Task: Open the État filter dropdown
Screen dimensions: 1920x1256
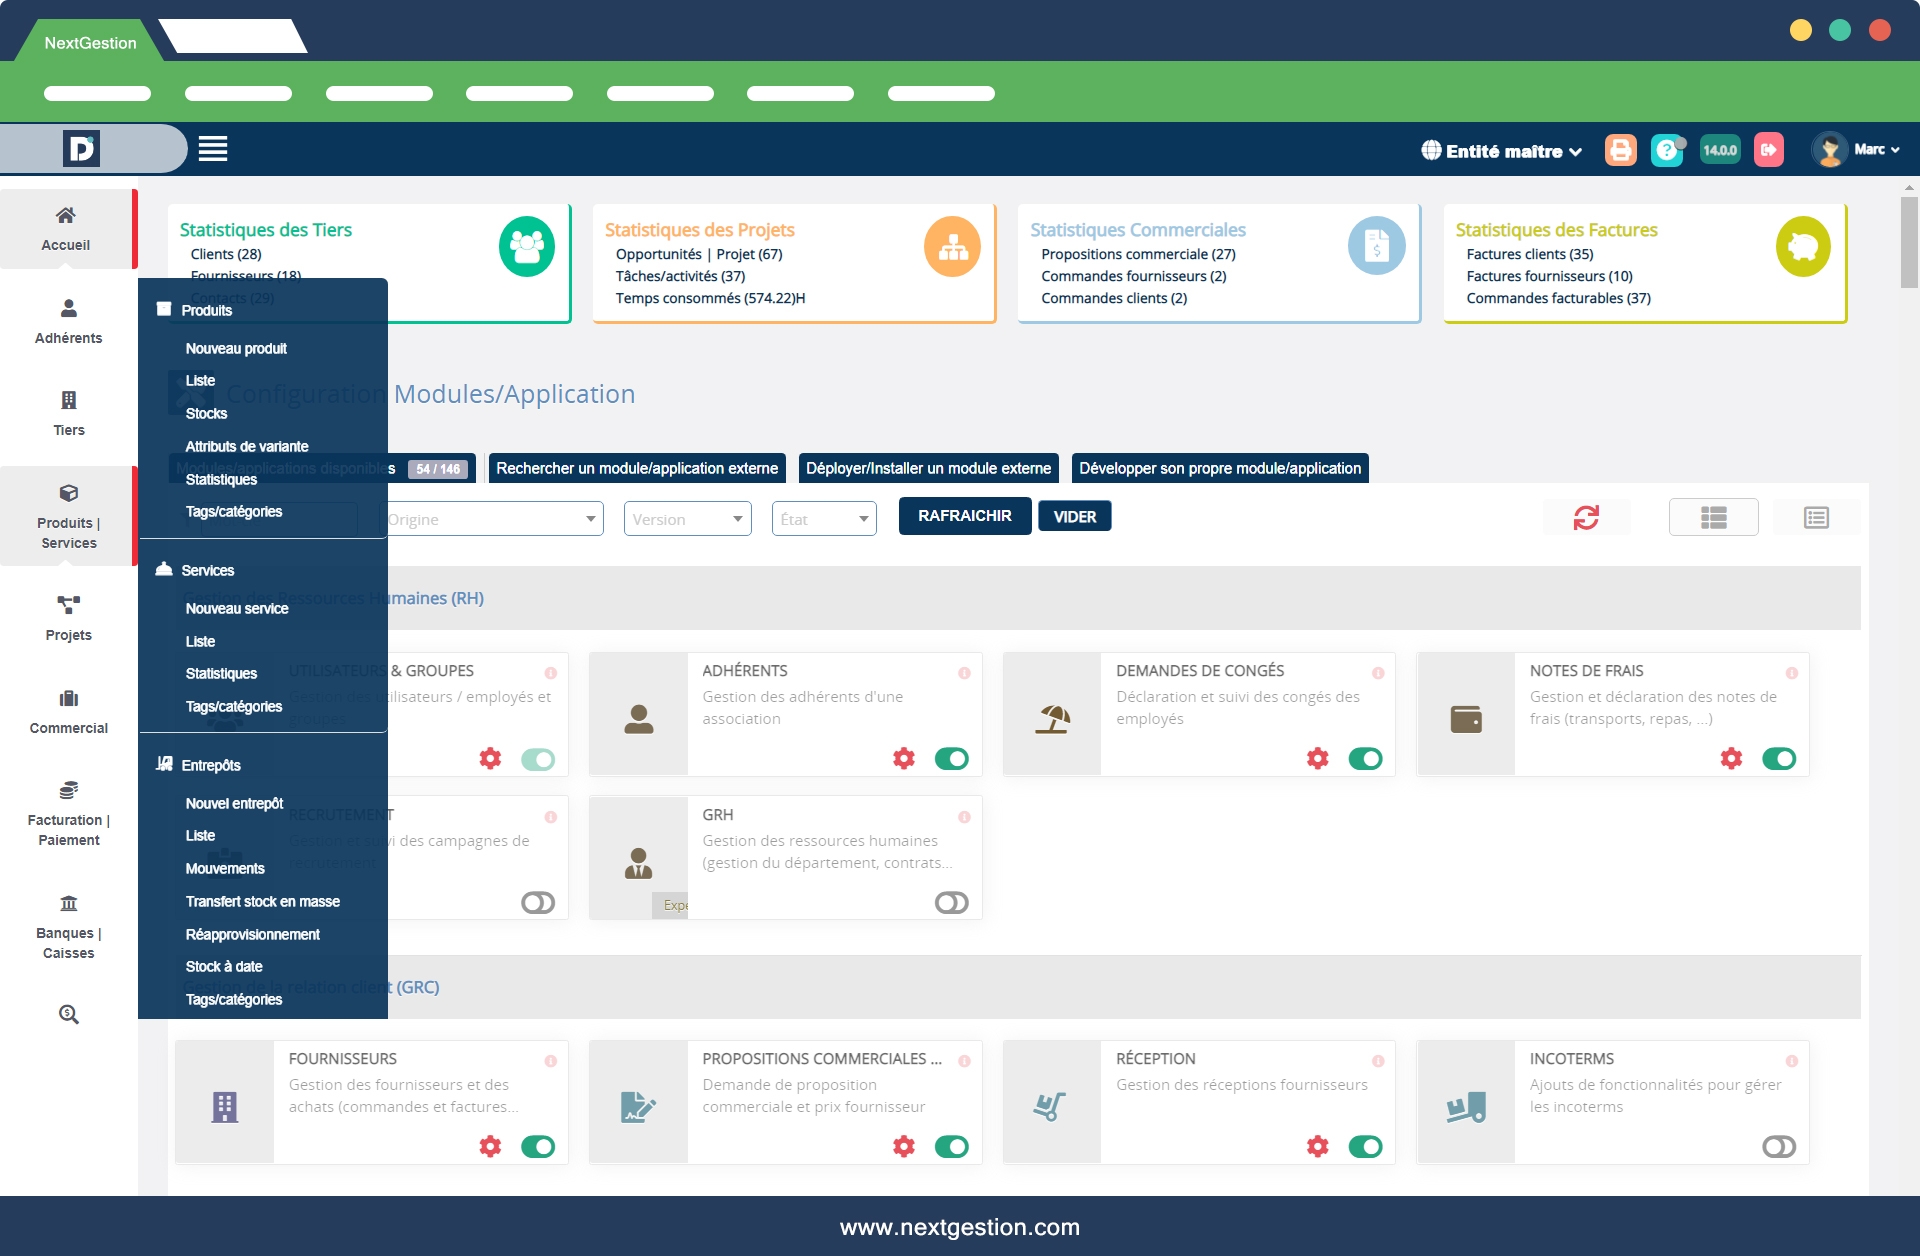Action: tap(823, 519)
